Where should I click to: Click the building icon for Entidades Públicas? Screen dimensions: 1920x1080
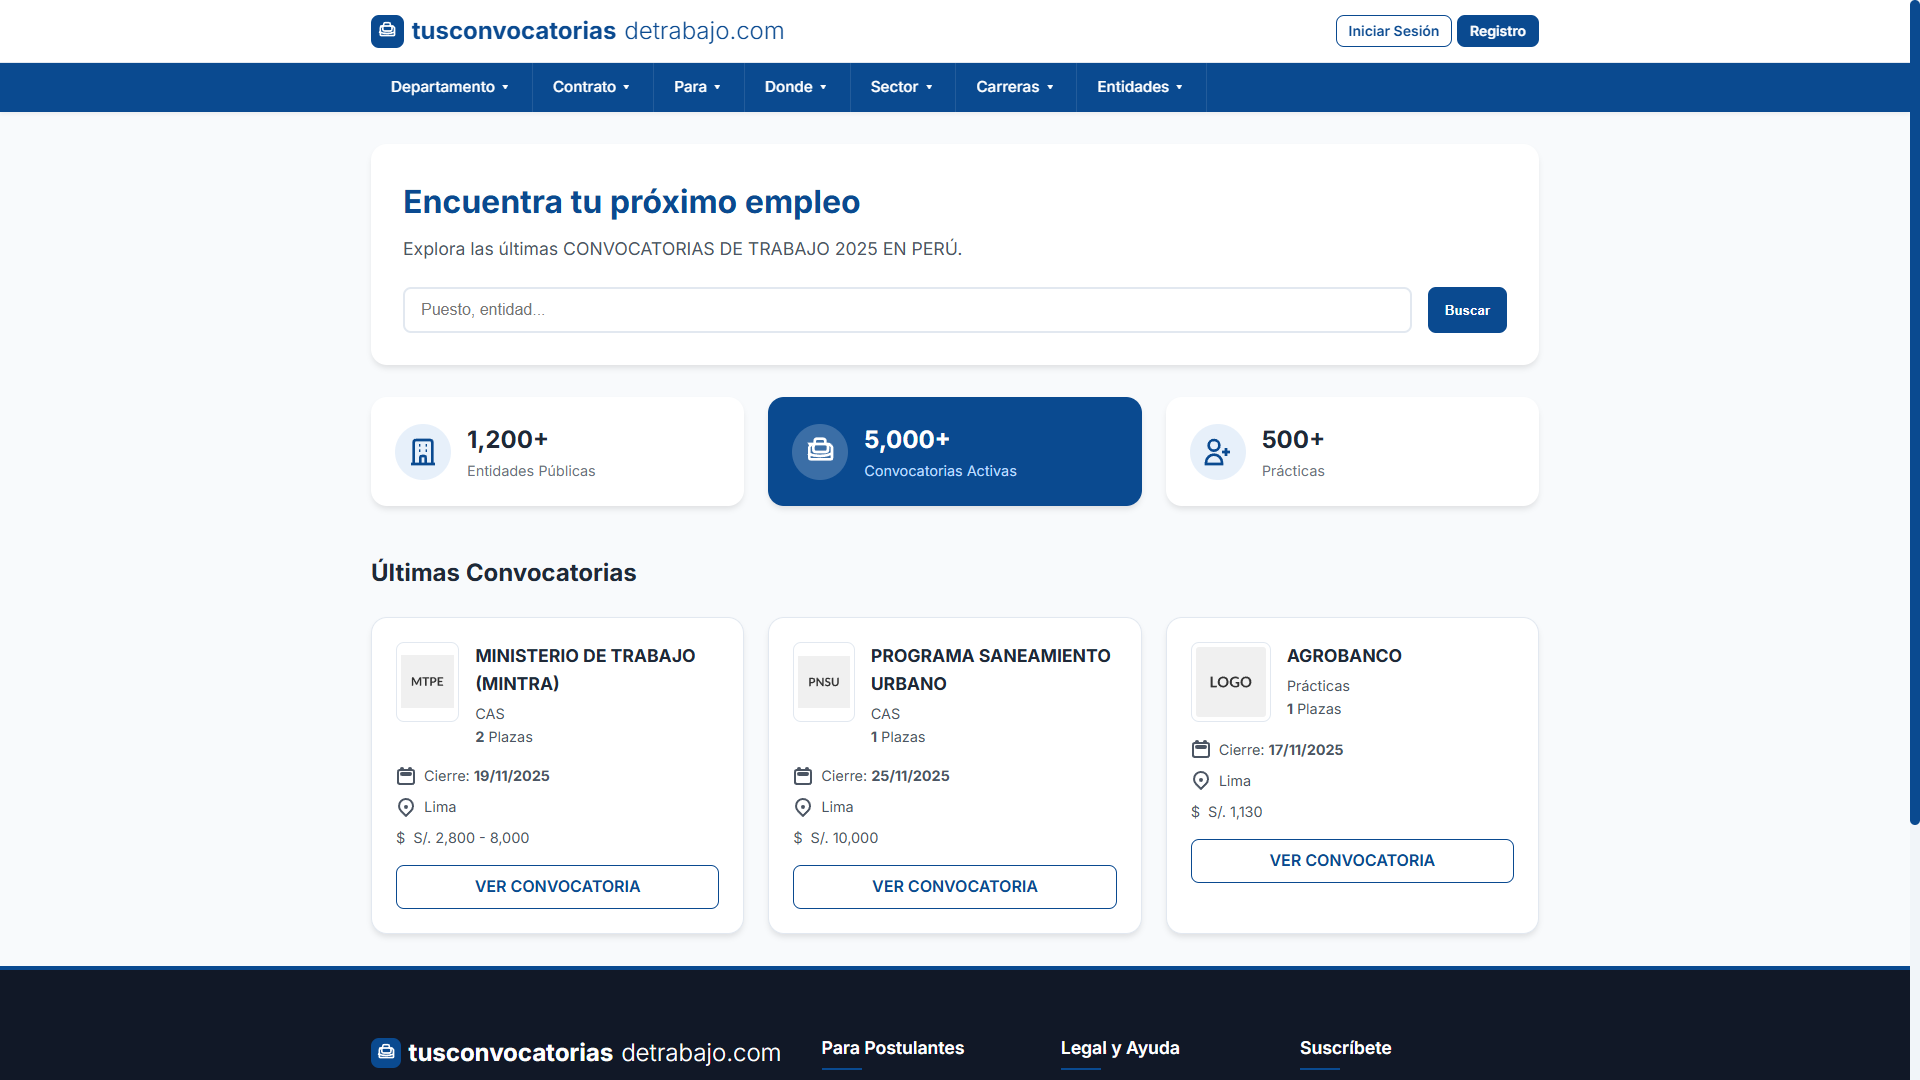pyautogui.click(x=423, y=452)
